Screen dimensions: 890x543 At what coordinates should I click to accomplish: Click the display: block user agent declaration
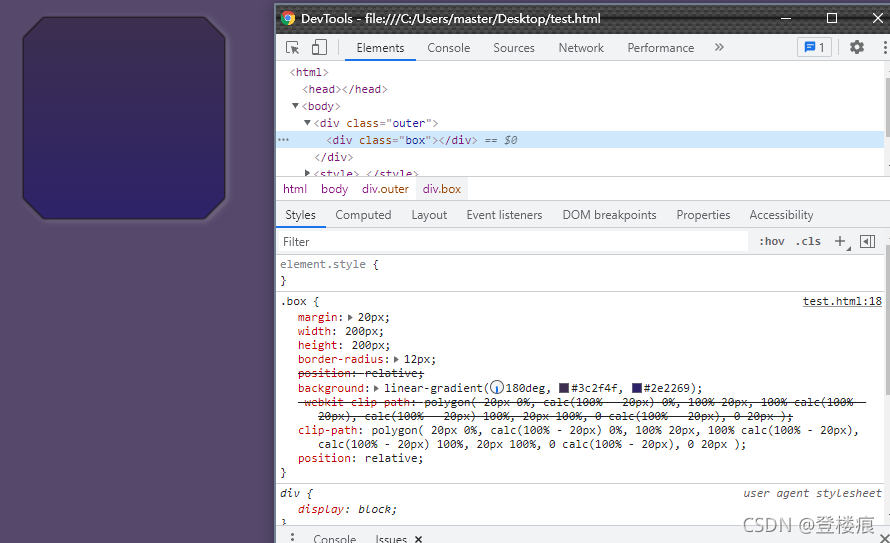coord(347,510)
